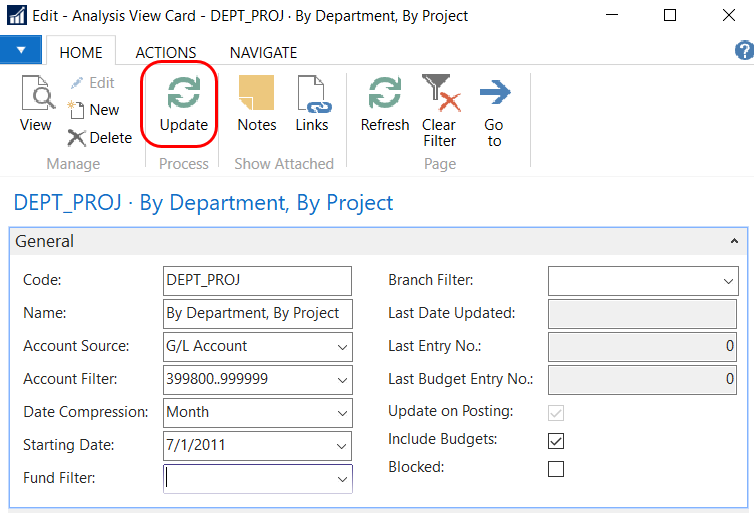Enable the Blocked checkbox
754x513 pixels.
556,468
